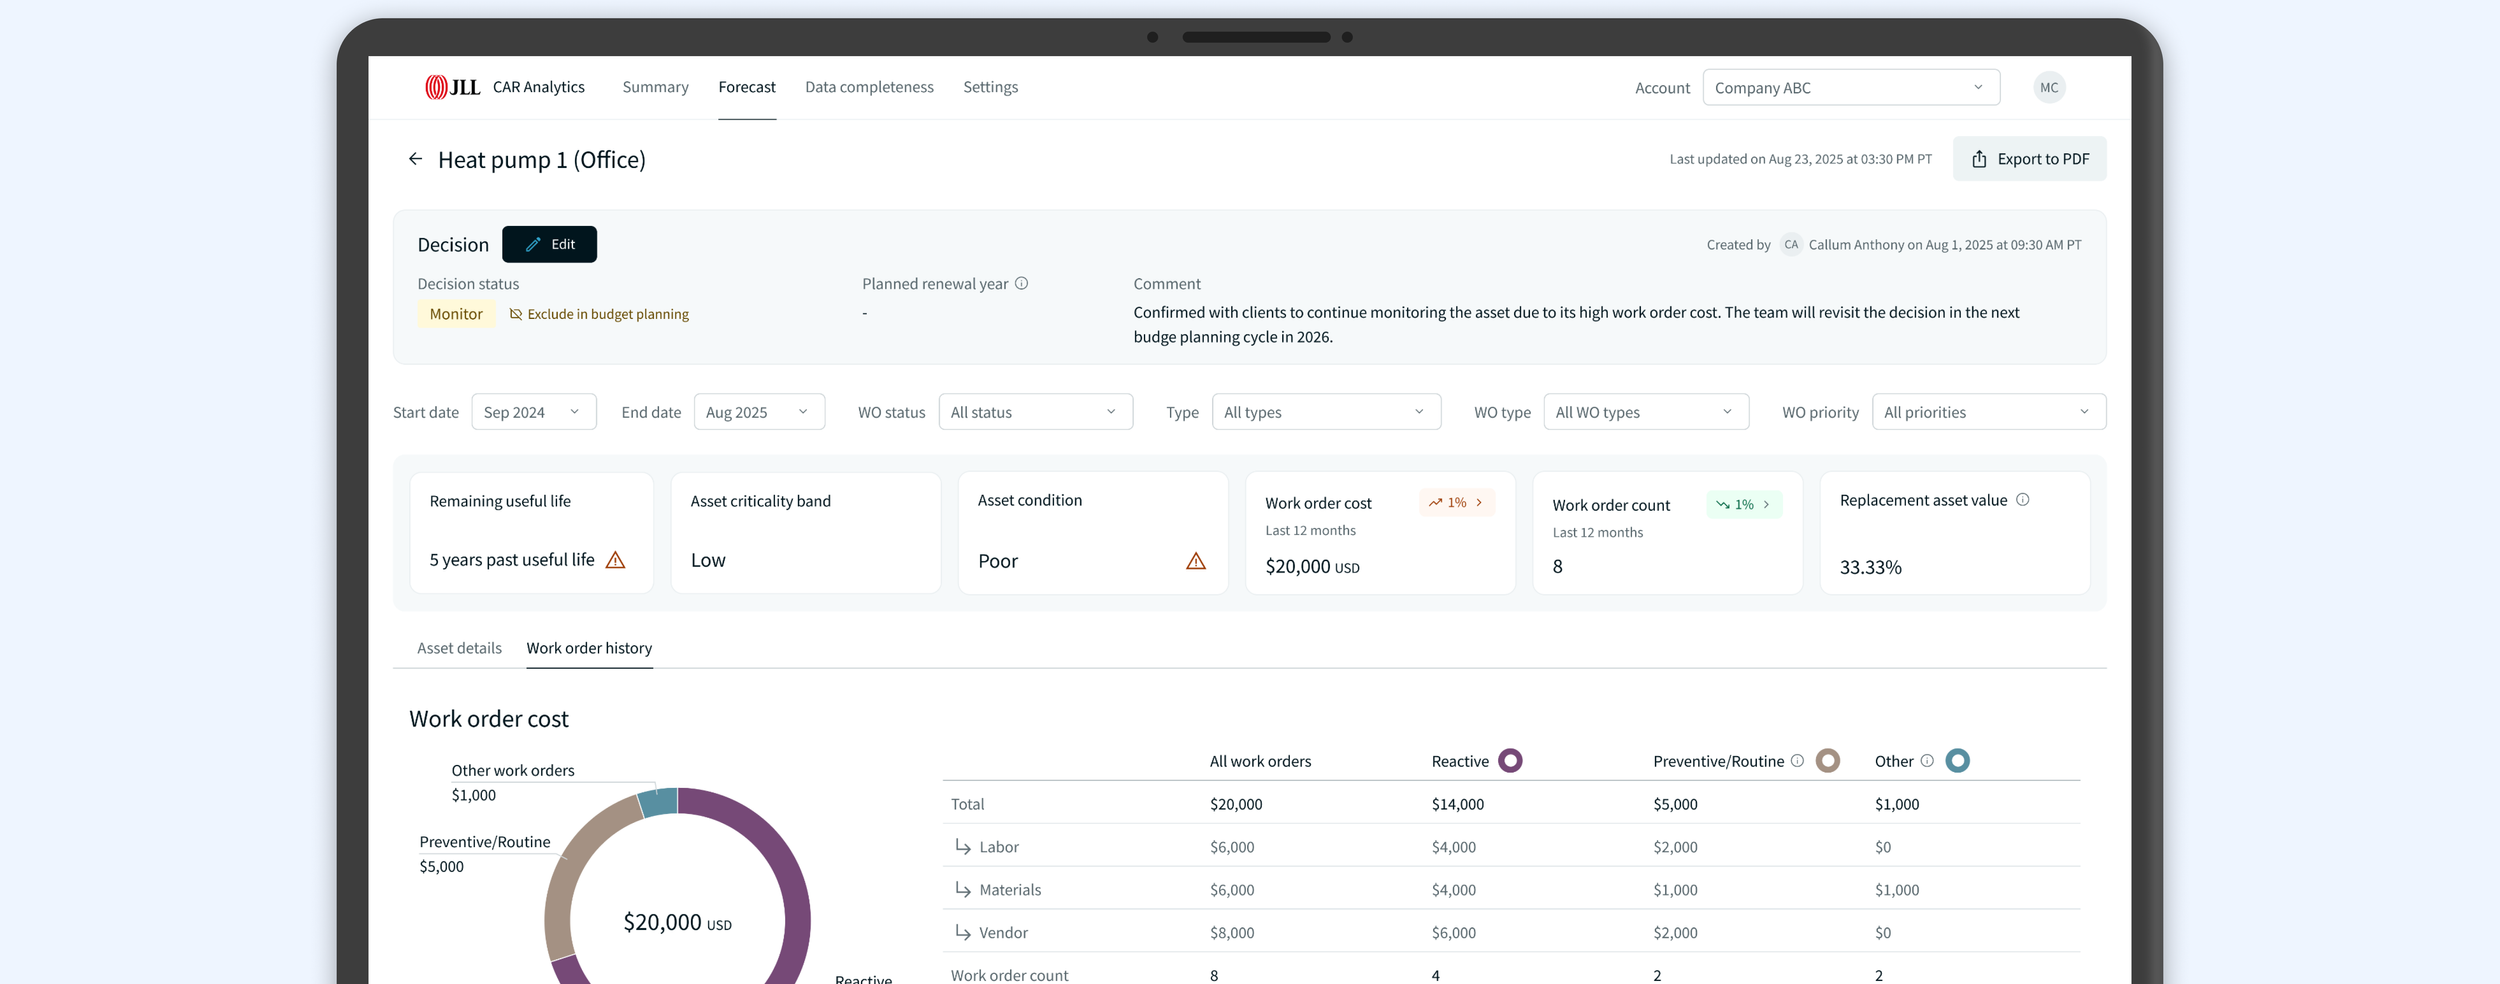Click the Other blue legend ring
The width and height of the screenshot is (2500, 984).
(1957, 761)
